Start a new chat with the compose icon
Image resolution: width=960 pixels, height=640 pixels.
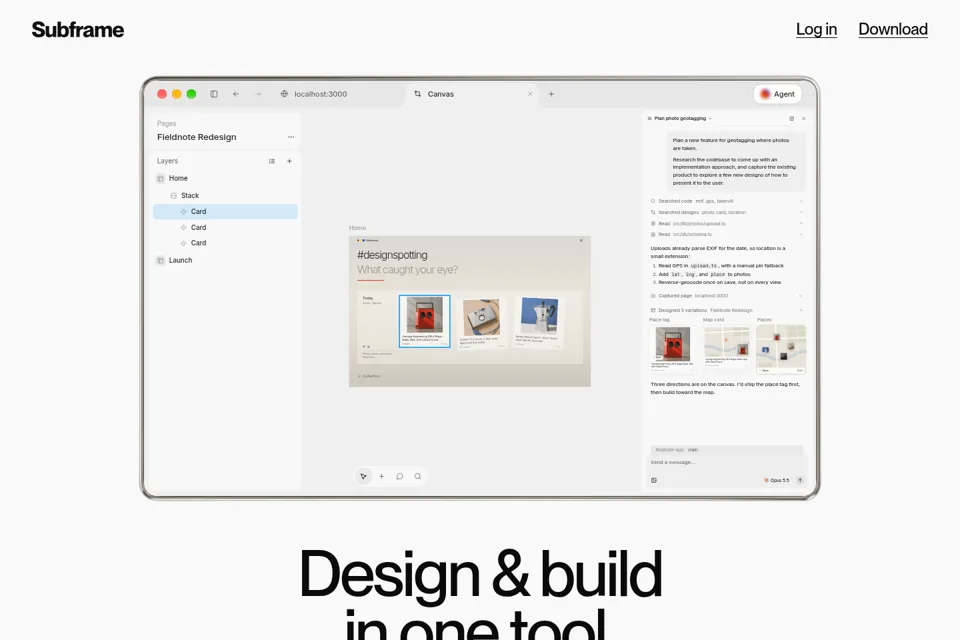[x=792, y=118]
